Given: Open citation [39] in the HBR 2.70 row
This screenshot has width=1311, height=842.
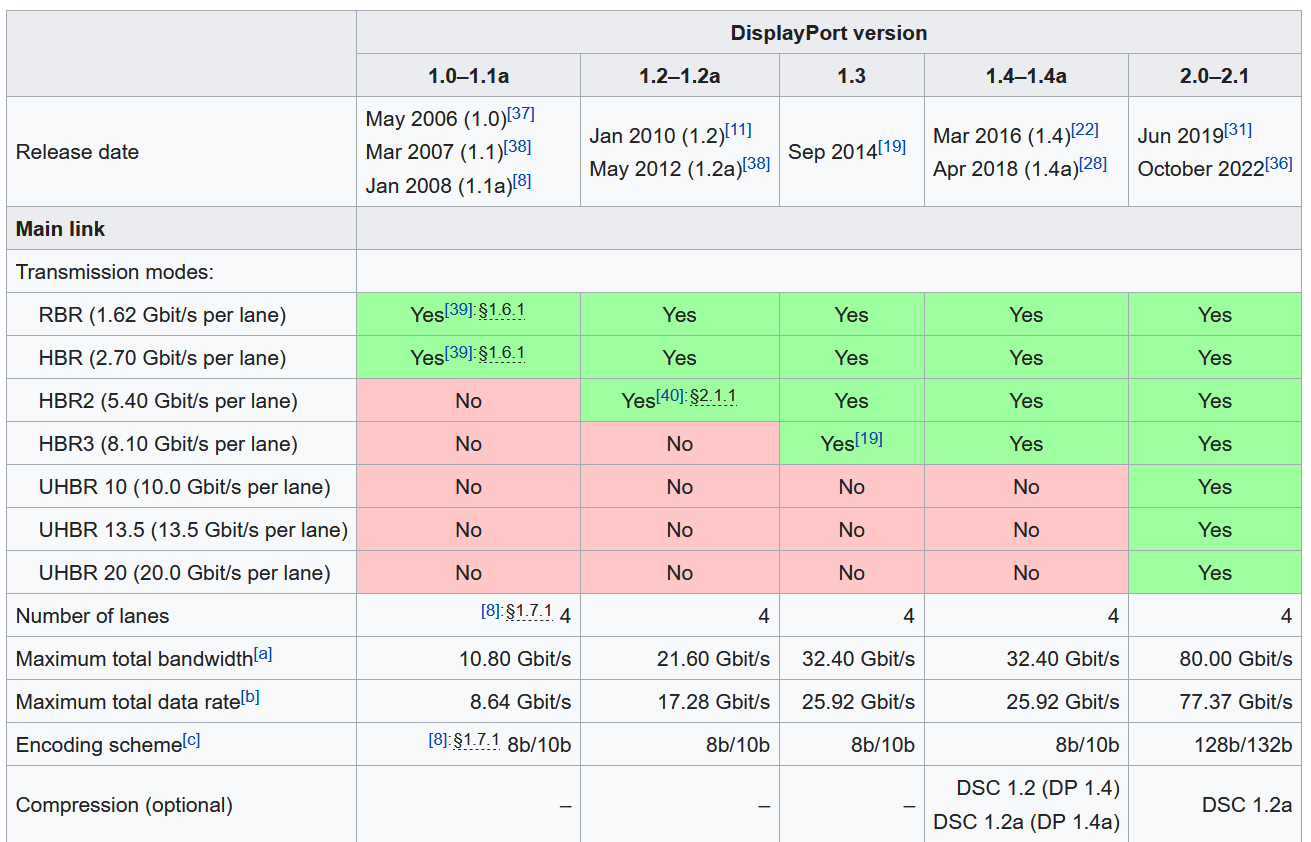Looking at the screenshot, I should tap(458, 353).
